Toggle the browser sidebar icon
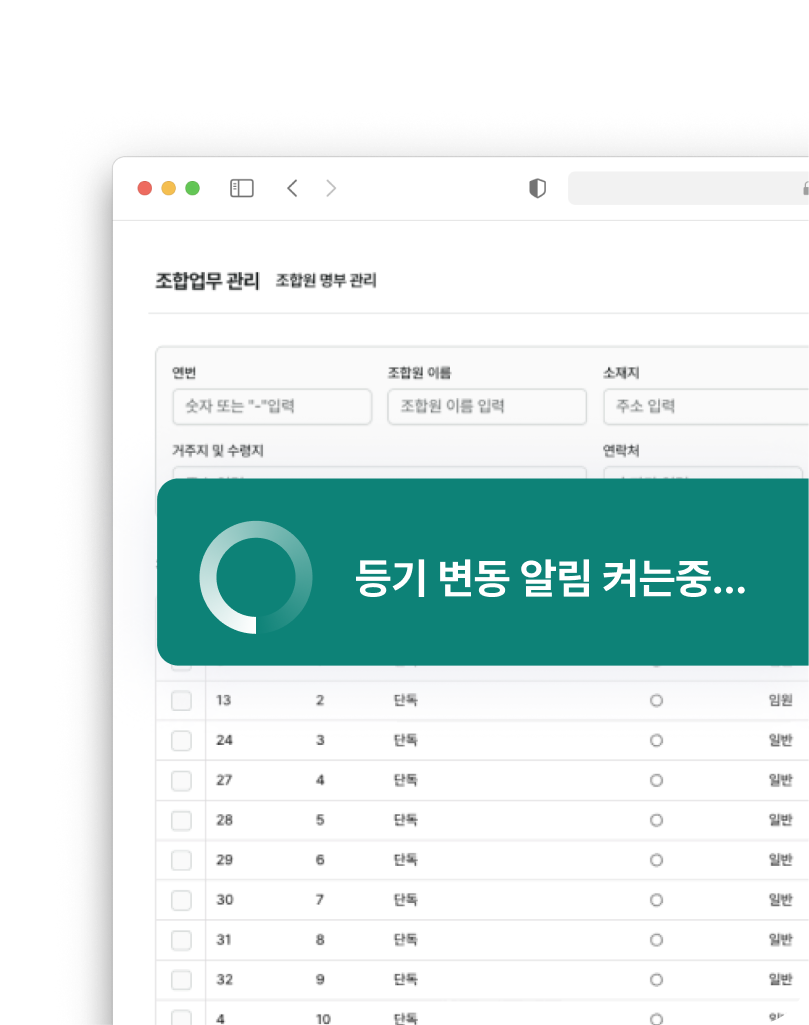809x1025 pixels. [x=242, y=188]
